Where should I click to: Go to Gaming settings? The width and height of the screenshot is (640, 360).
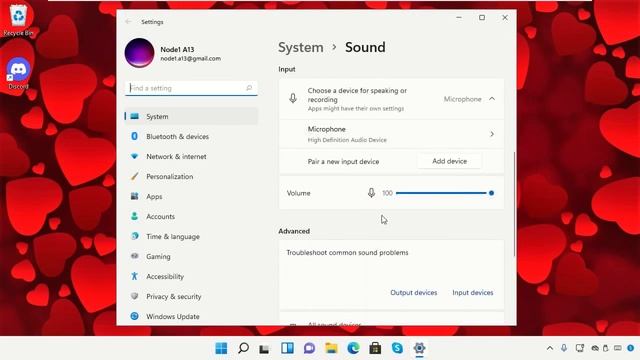point(191,256)
